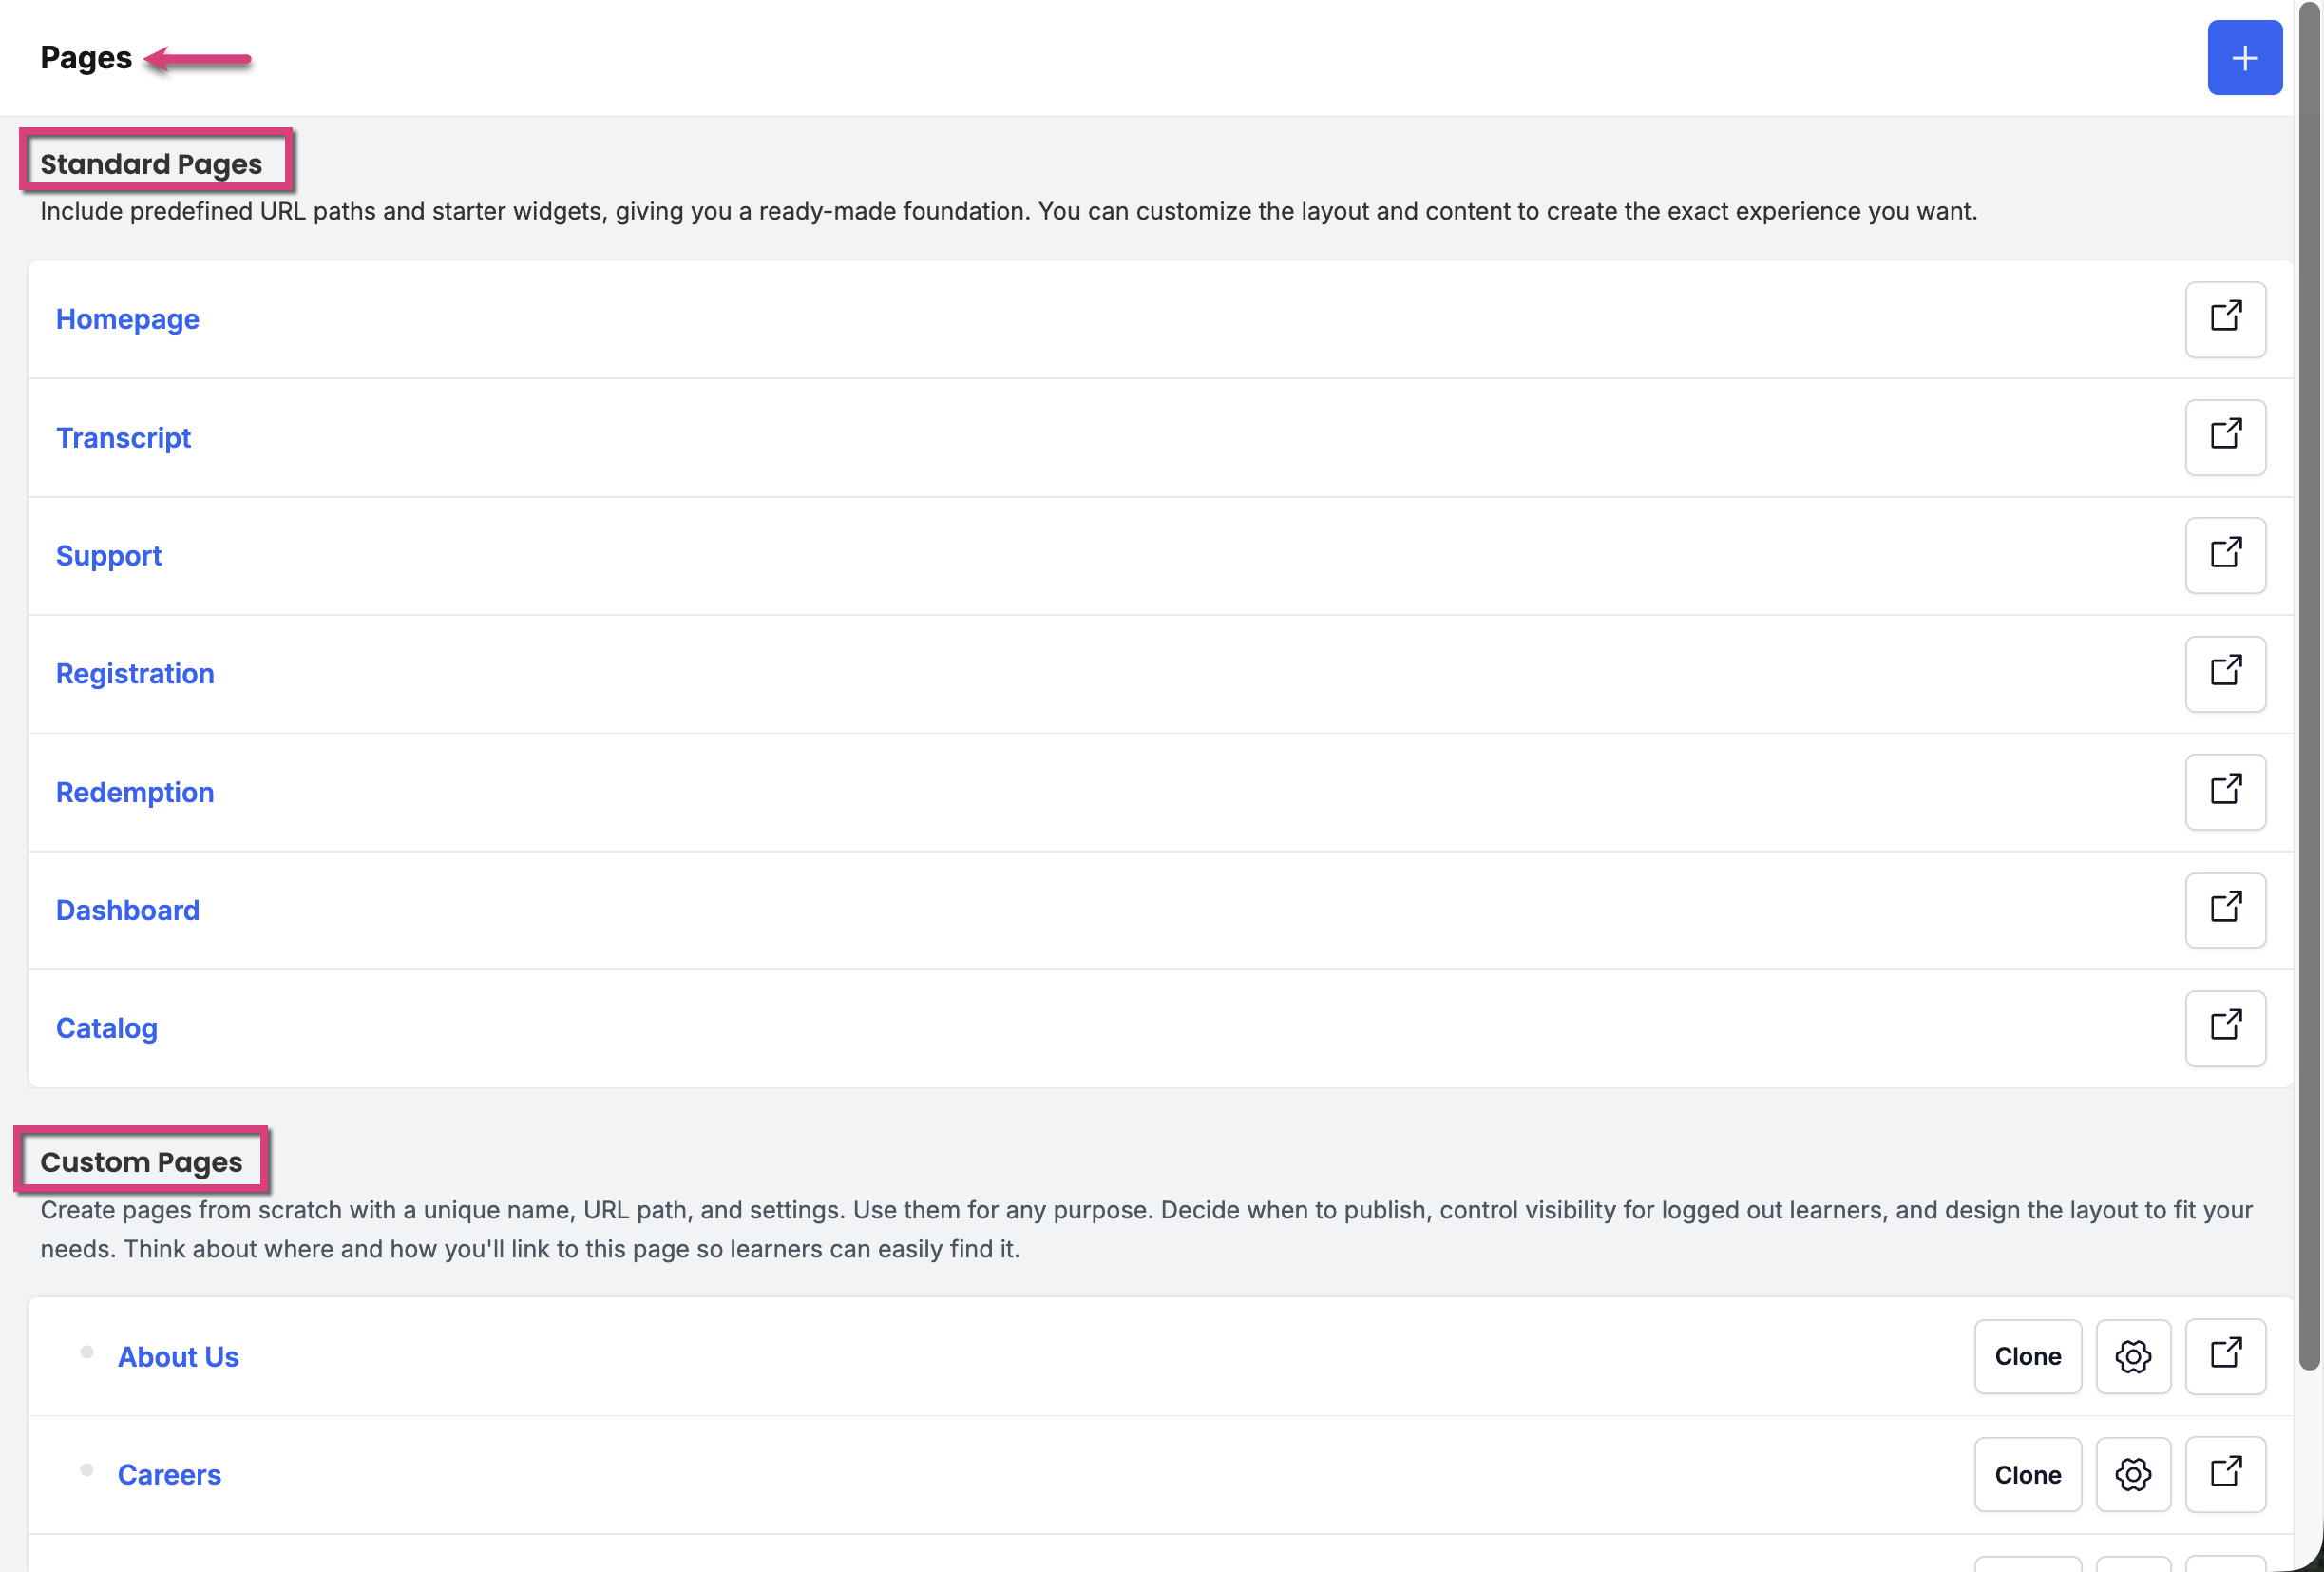2324x1572 pixels.
Task: Open Dashboard page external link icon
Action: tap(2225, 910)
